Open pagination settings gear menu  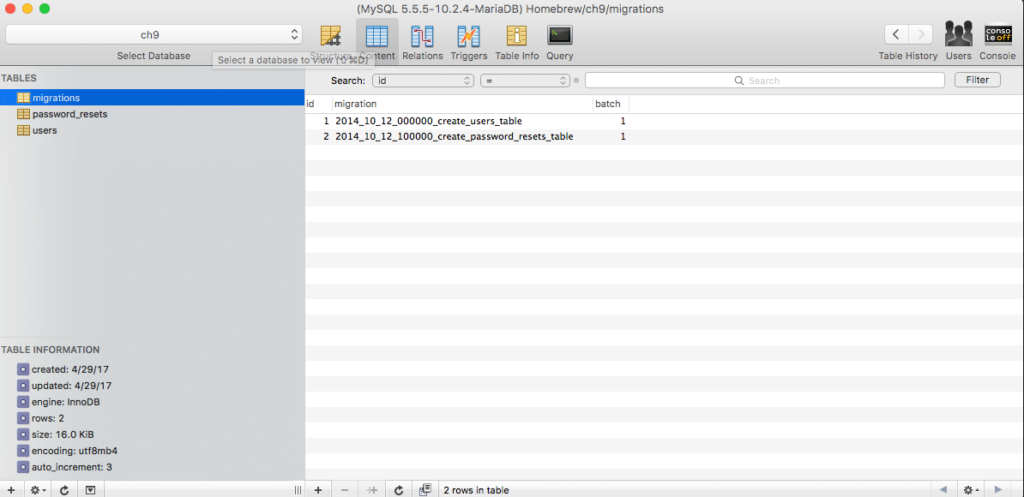point(970,490)
